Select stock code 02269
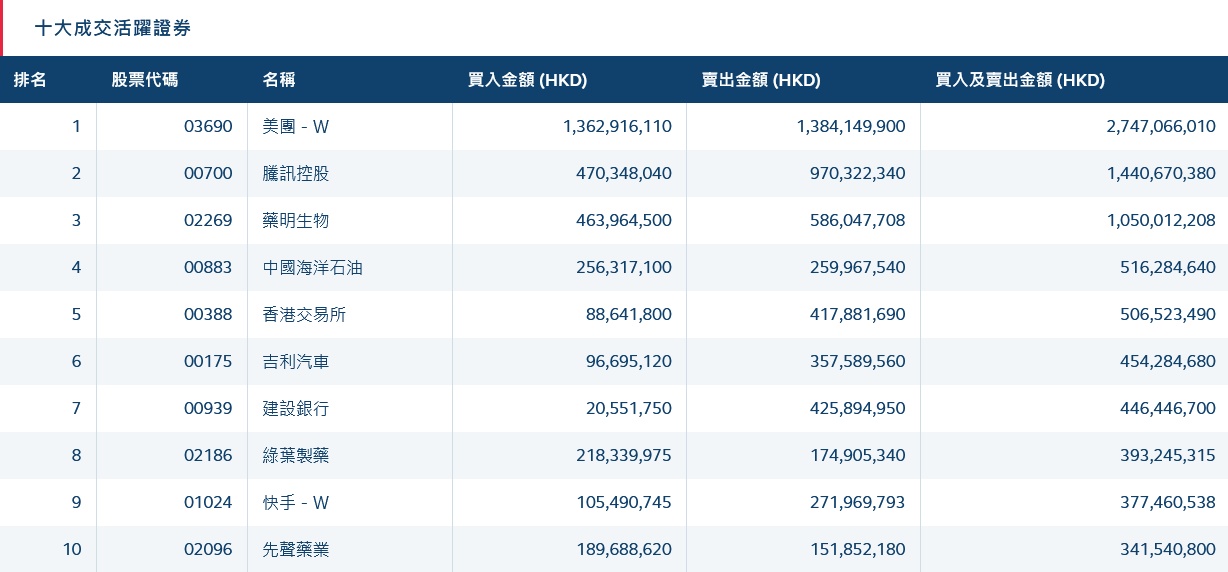 (208, 221)
